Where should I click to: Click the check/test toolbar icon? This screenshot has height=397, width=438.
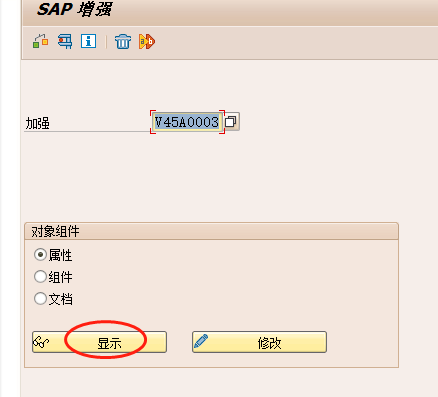(x=65, y=41)
